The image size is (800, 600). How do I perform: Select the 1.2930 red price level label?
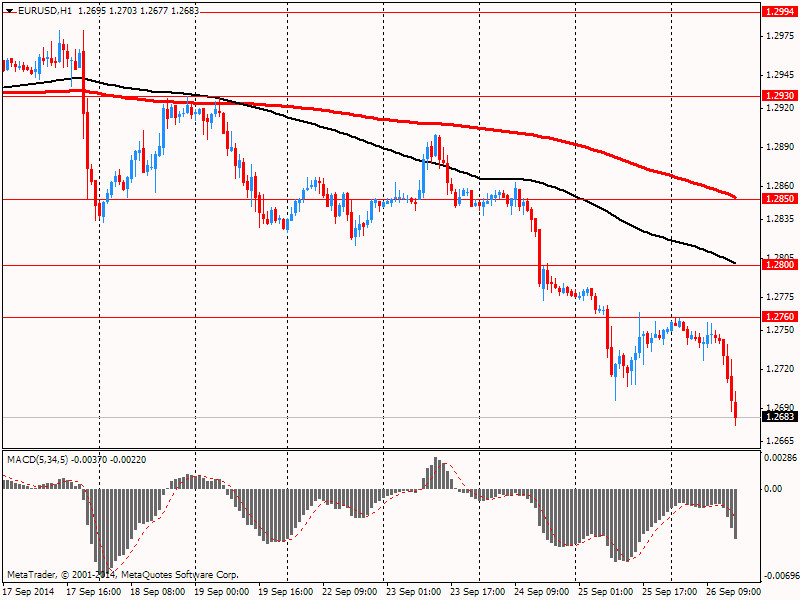(780, 96)
